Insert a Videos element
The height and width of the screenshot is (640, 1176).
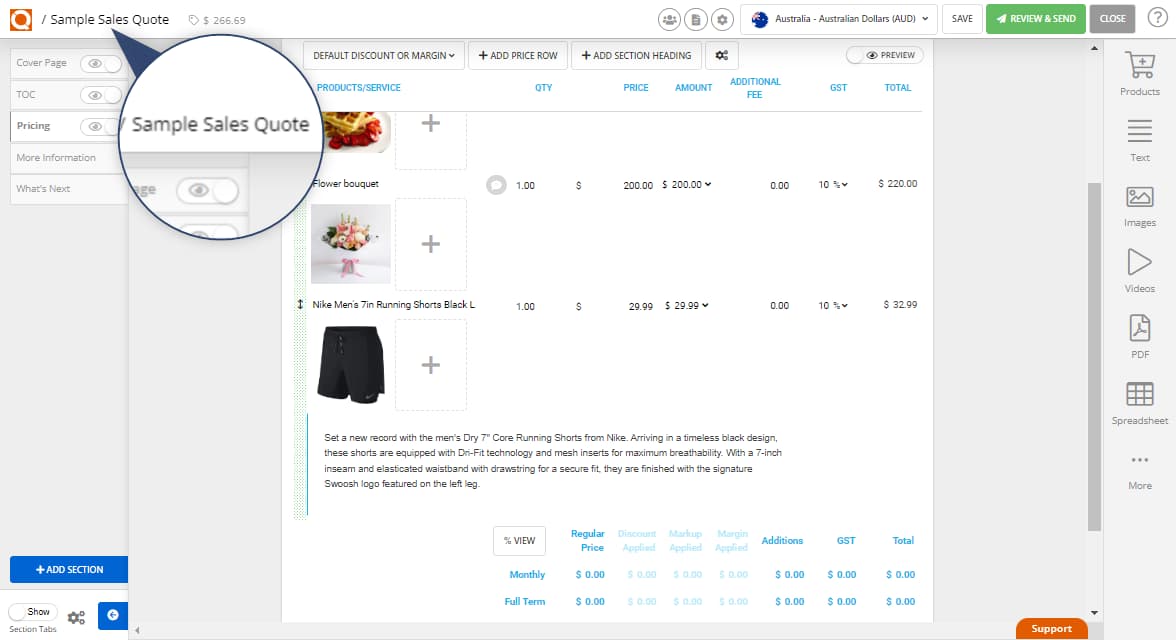point(1139,267)
